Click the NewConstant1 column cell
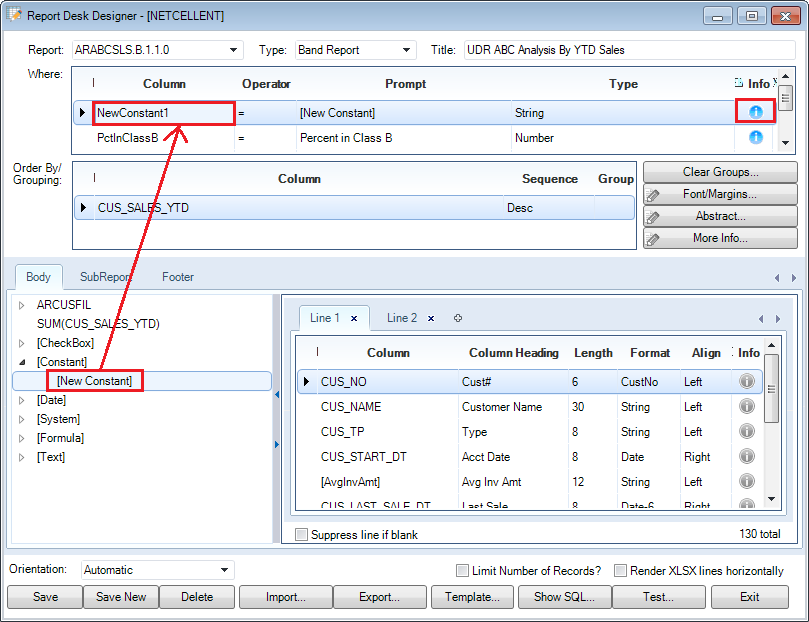The width and height of the screenshot is (809, 622). 164,112
